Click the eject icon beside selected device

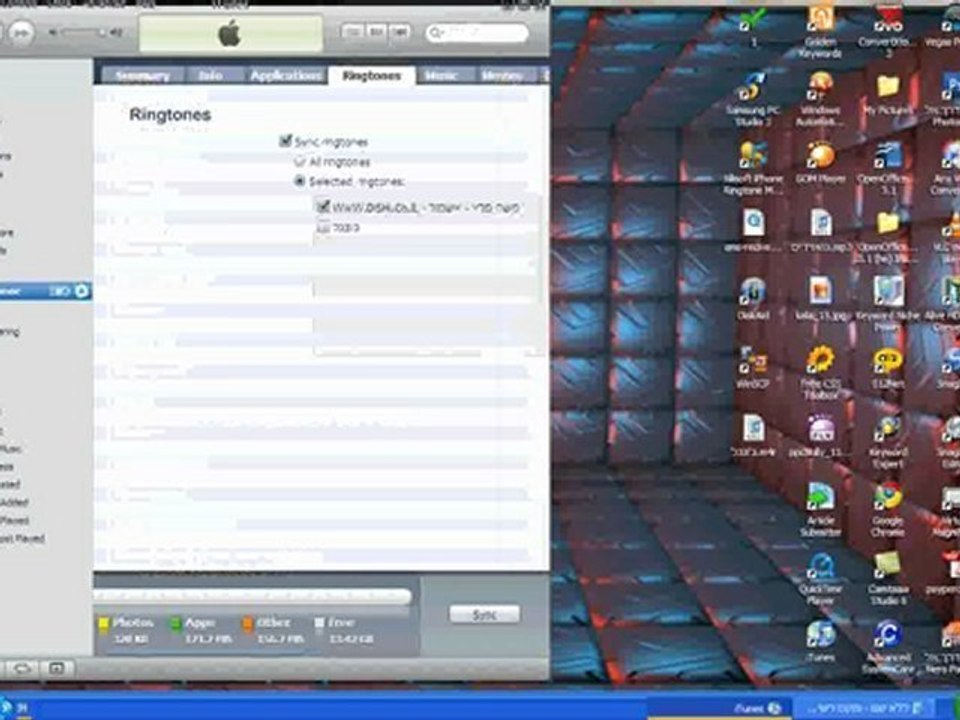point(81,291)
